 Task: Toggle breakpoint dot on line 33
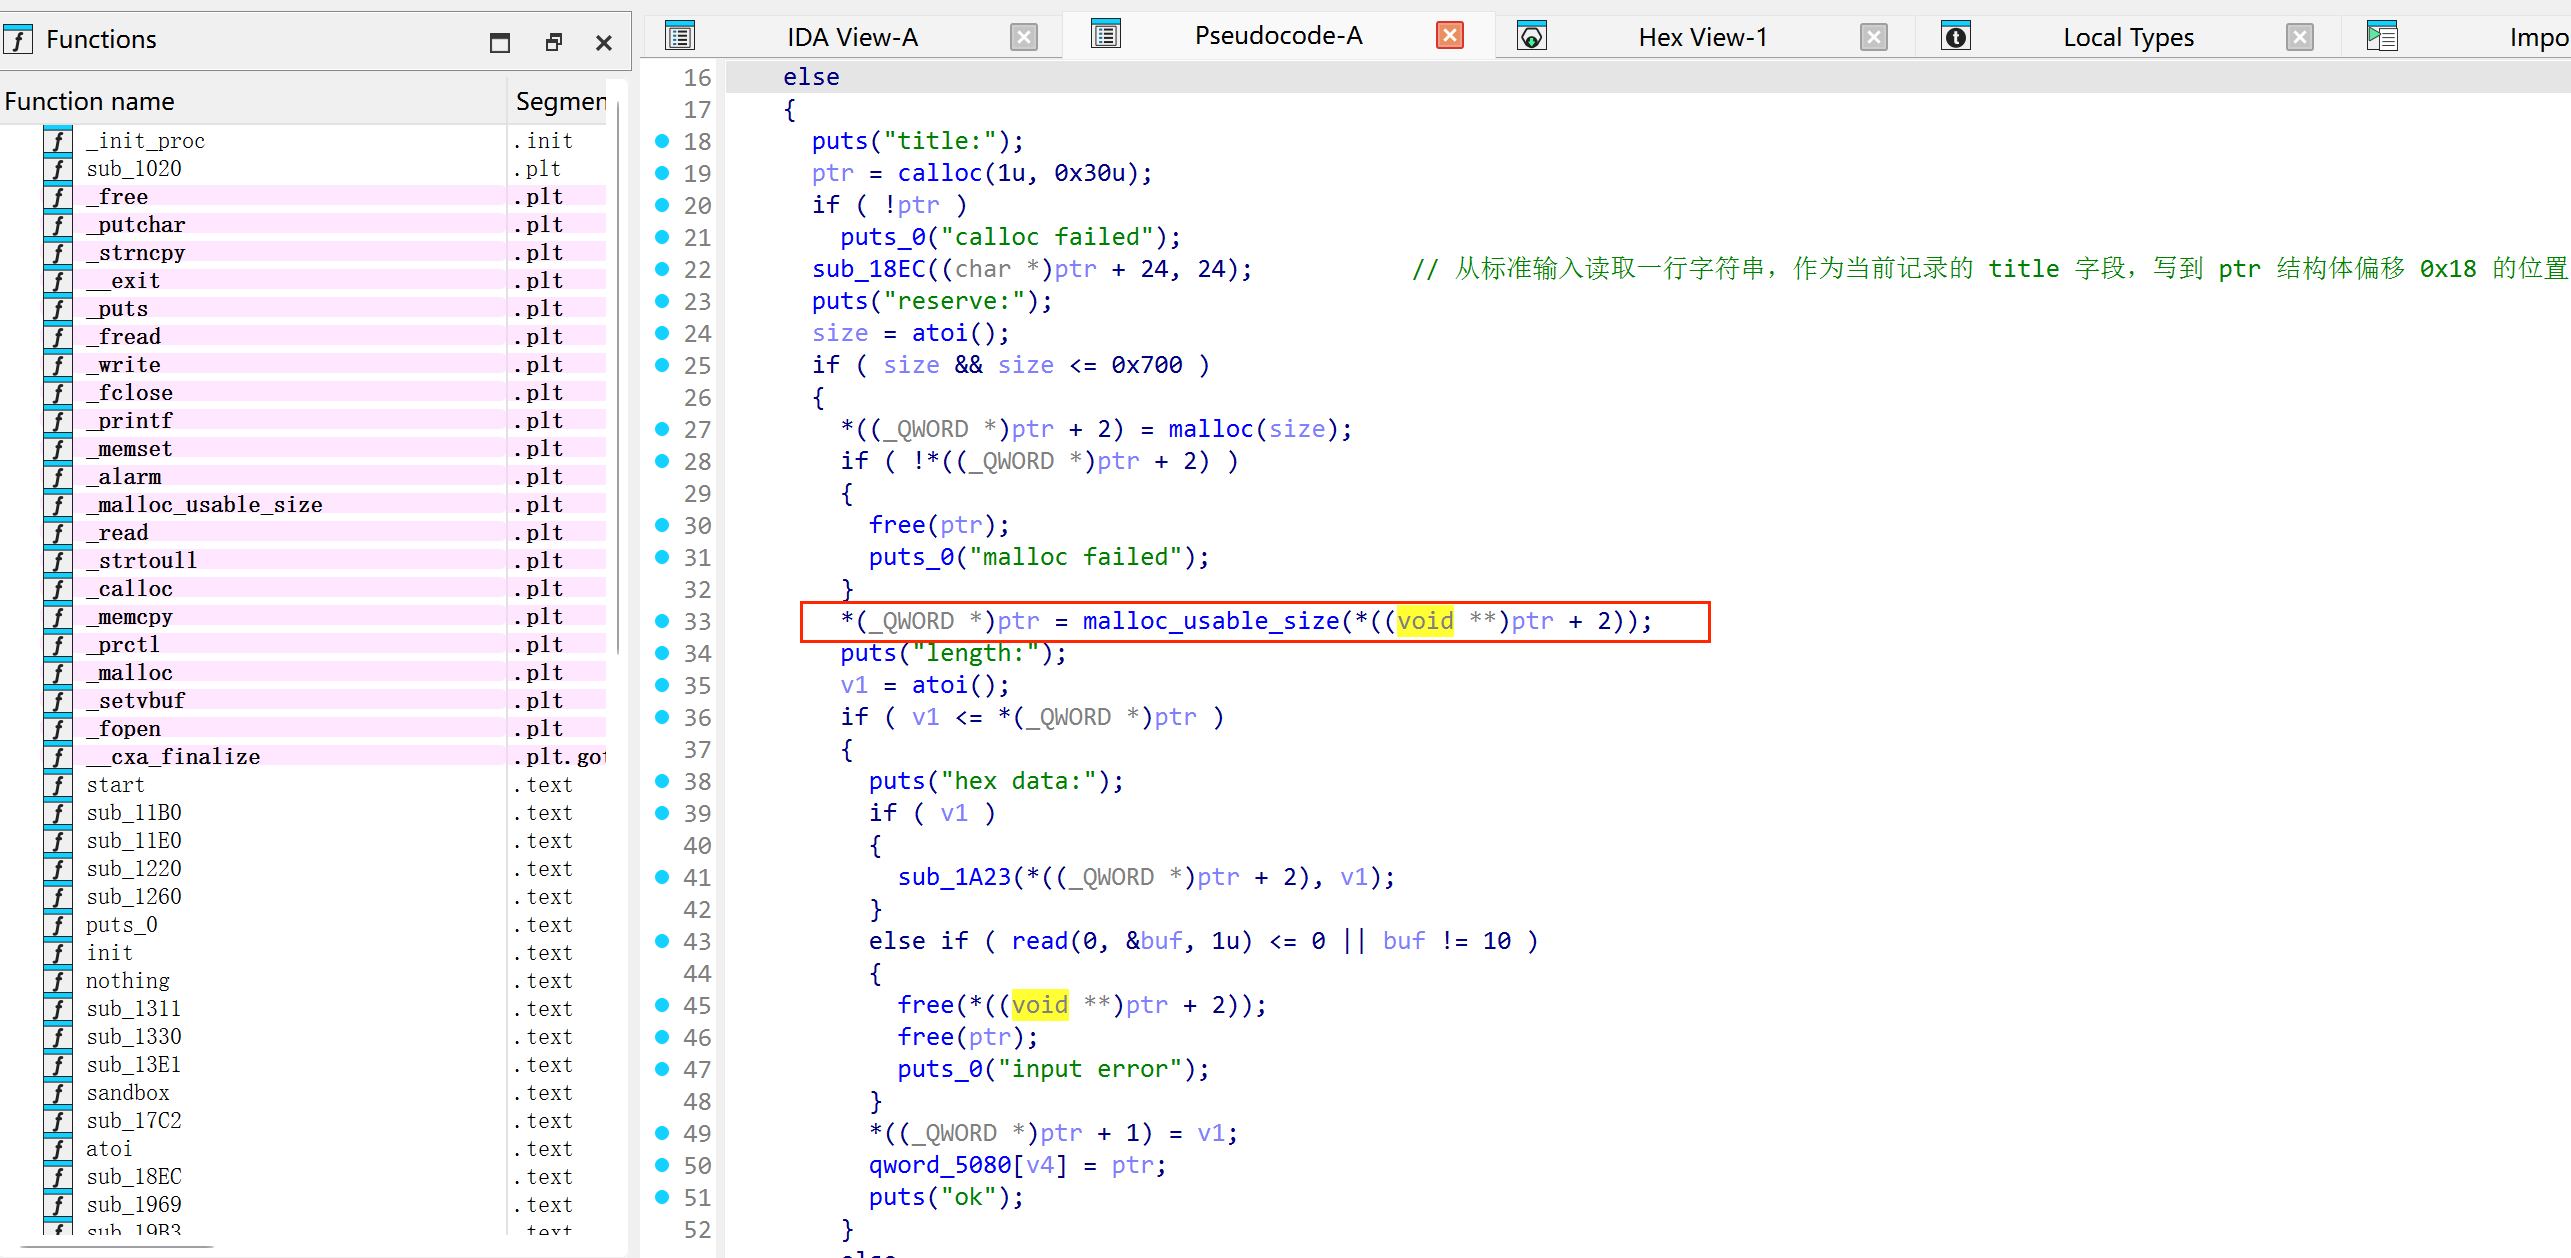(x=662, y=621)
